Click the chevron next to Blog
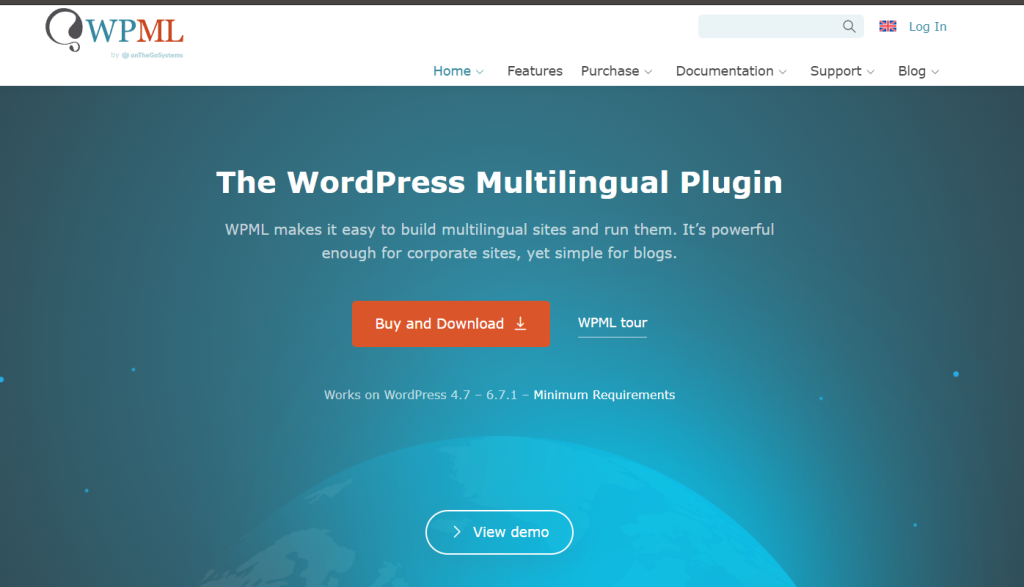 pos(936,72)
